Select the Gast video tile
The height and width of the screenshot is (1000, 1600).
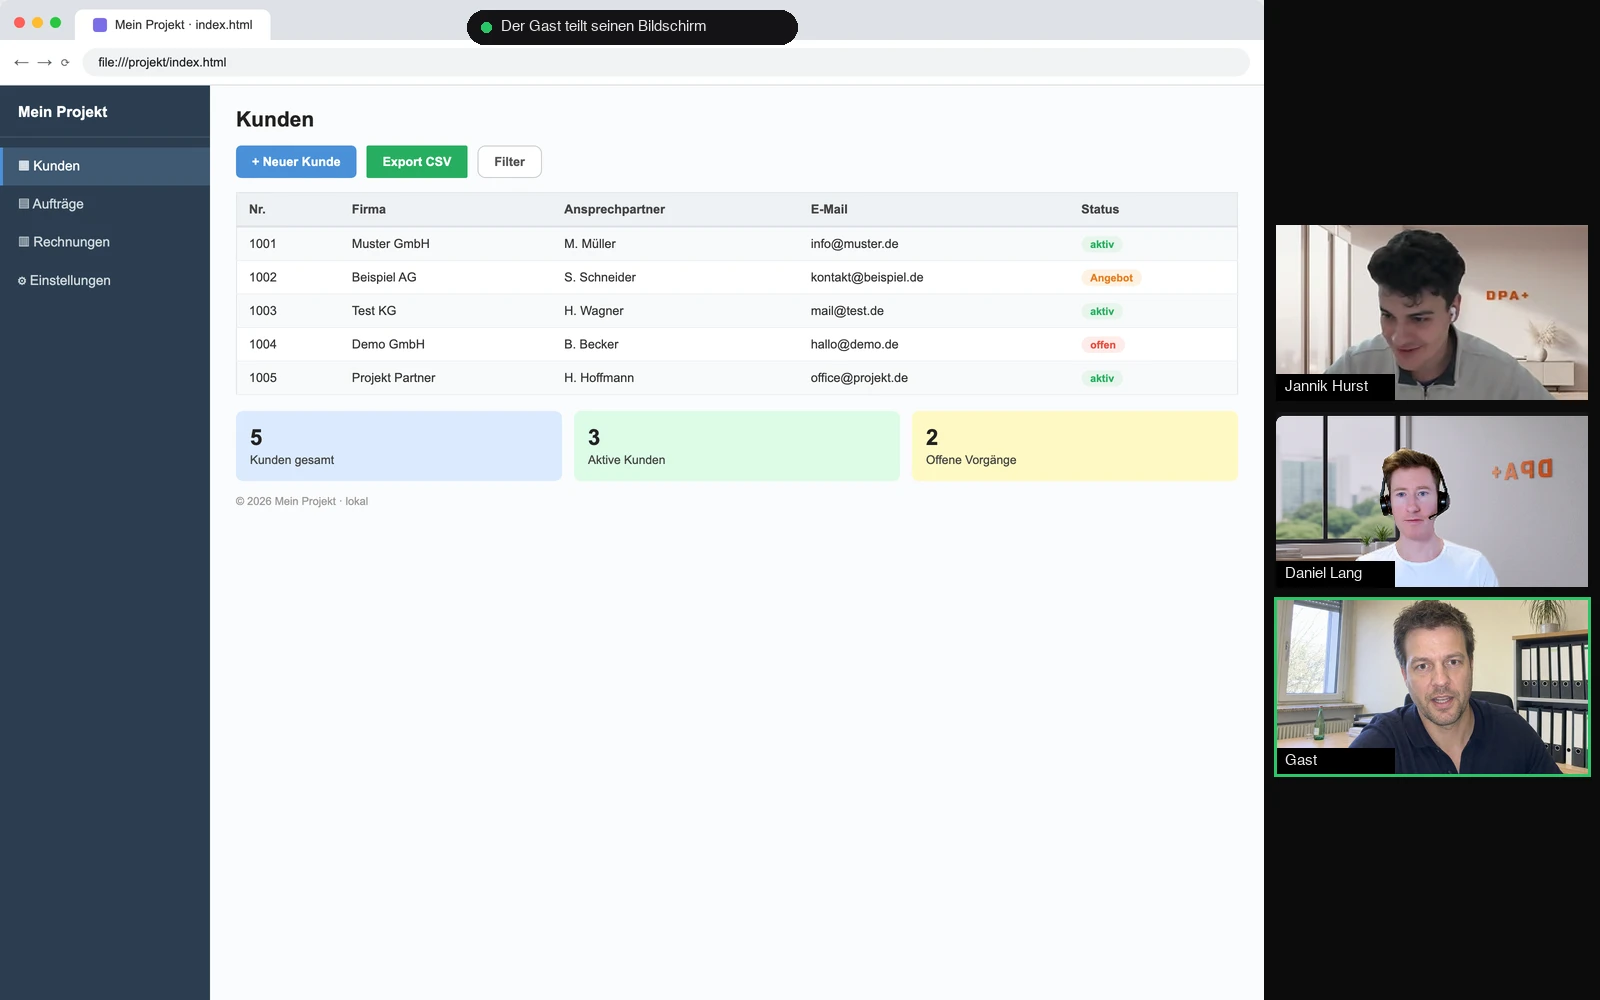click(1432, 687)
